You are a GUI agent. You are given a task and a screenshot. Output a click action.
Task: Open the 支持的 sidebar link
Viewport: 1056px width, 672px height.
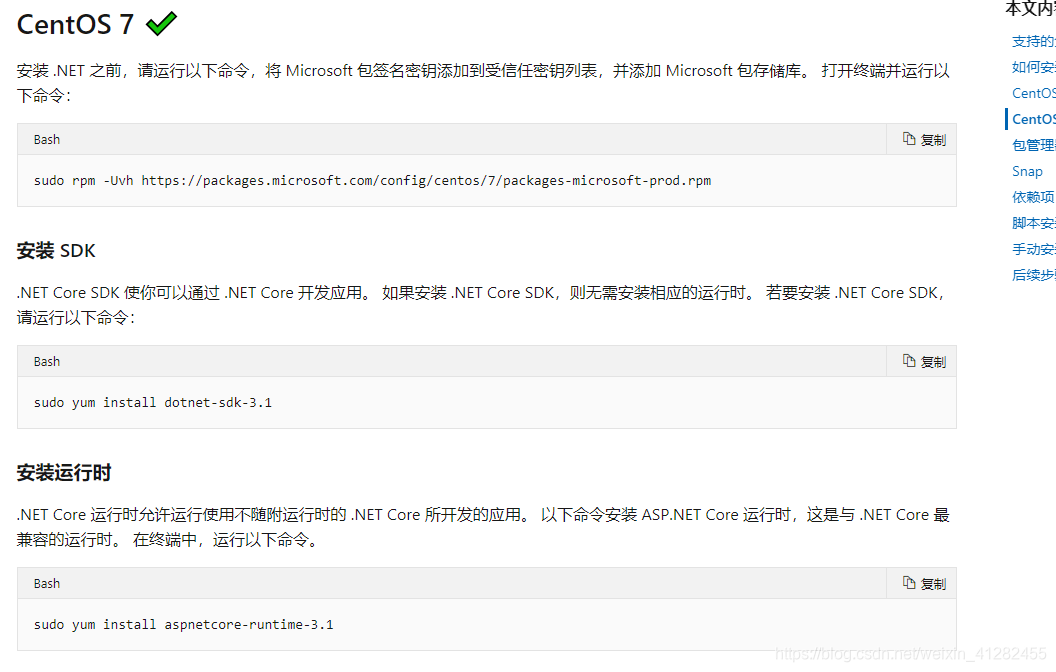coord(1033,42)
